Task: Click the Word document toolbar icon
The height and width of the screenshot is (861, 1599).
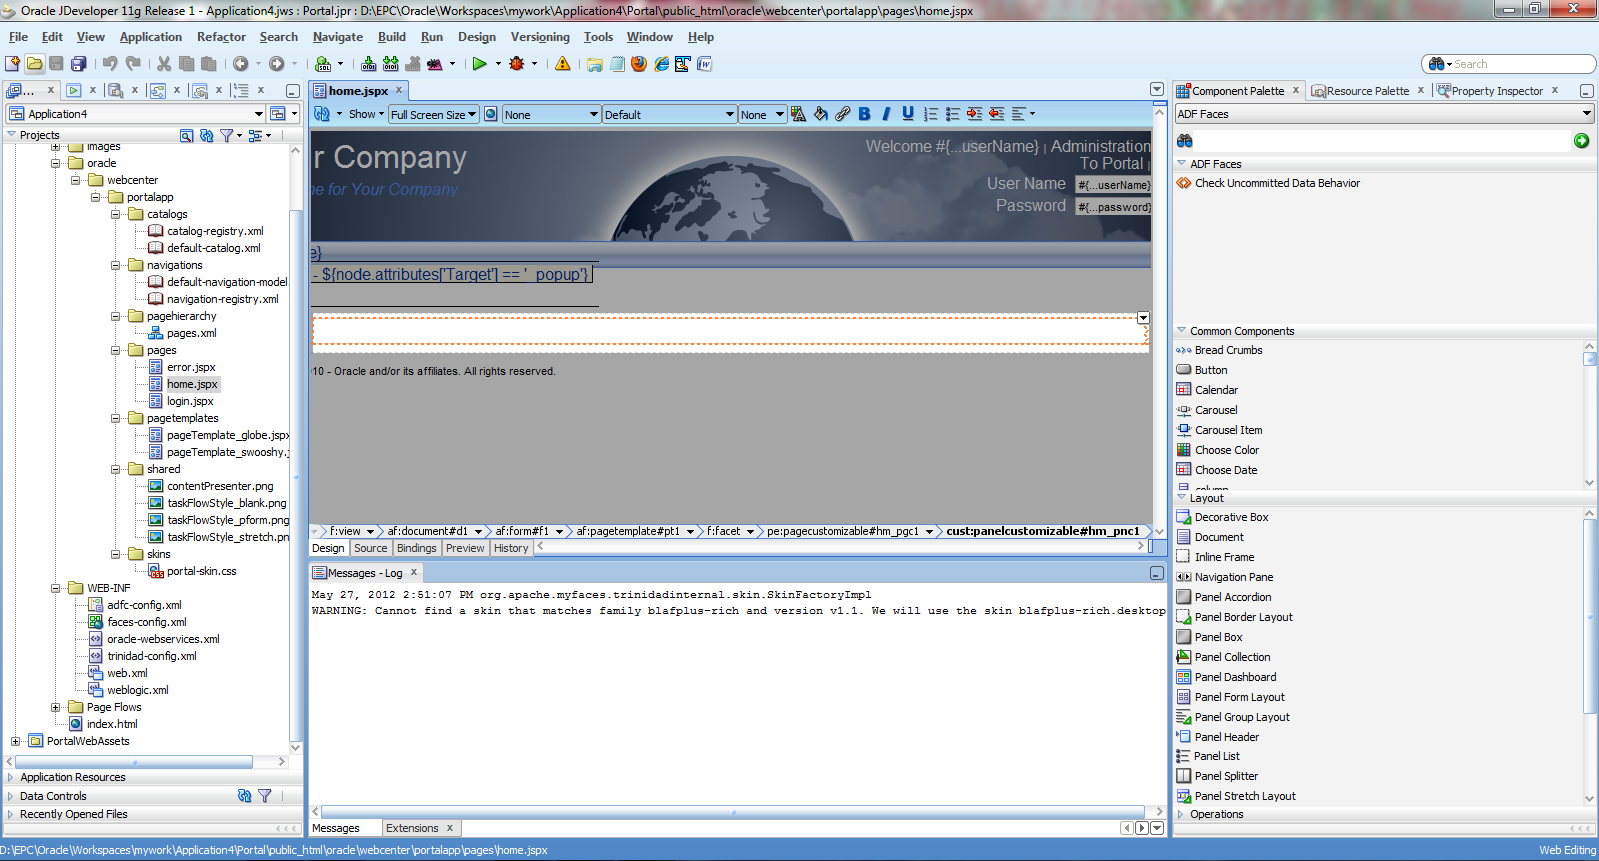Action: (705, 63)
